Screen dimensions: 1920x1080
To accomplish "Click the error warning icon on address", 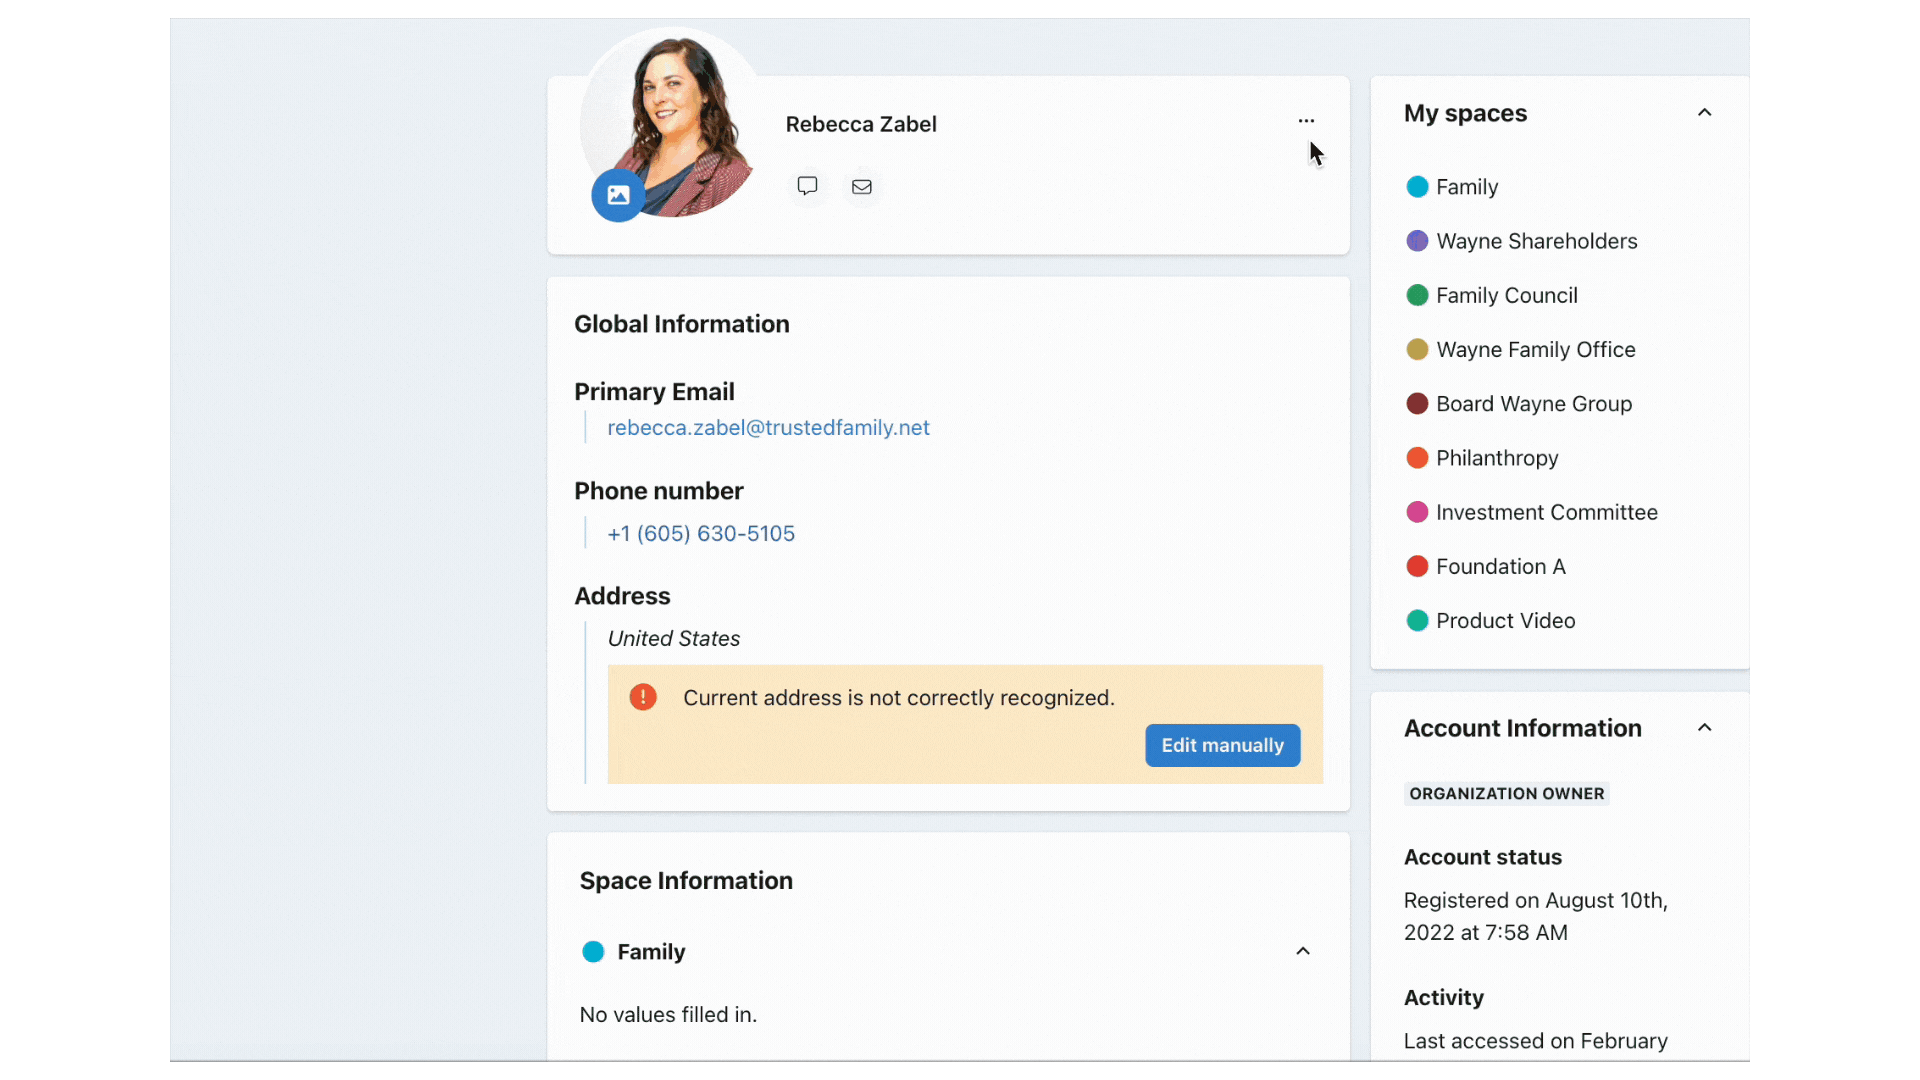I will pos(642,698).
